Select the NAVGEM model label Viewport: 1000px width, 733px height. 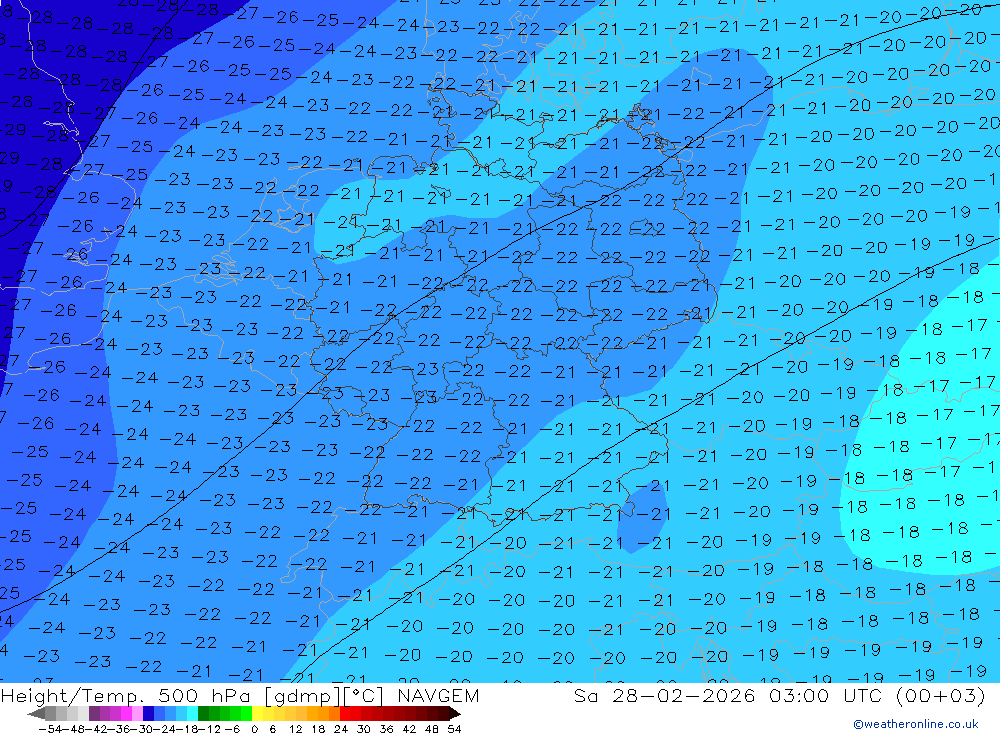(438, 695)
